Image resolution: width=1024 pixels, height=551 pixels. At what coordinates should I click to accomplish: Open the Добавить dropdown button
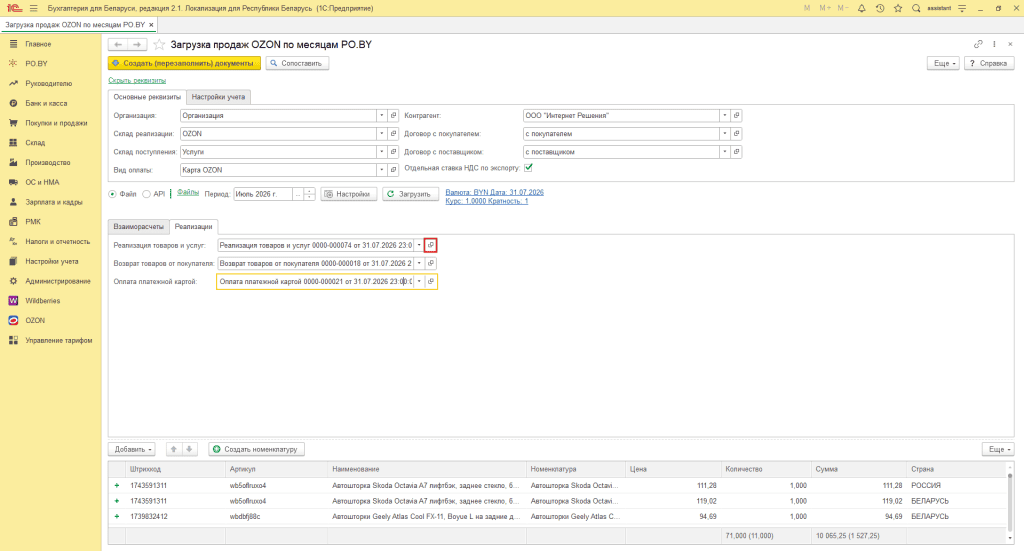[133, 449]
